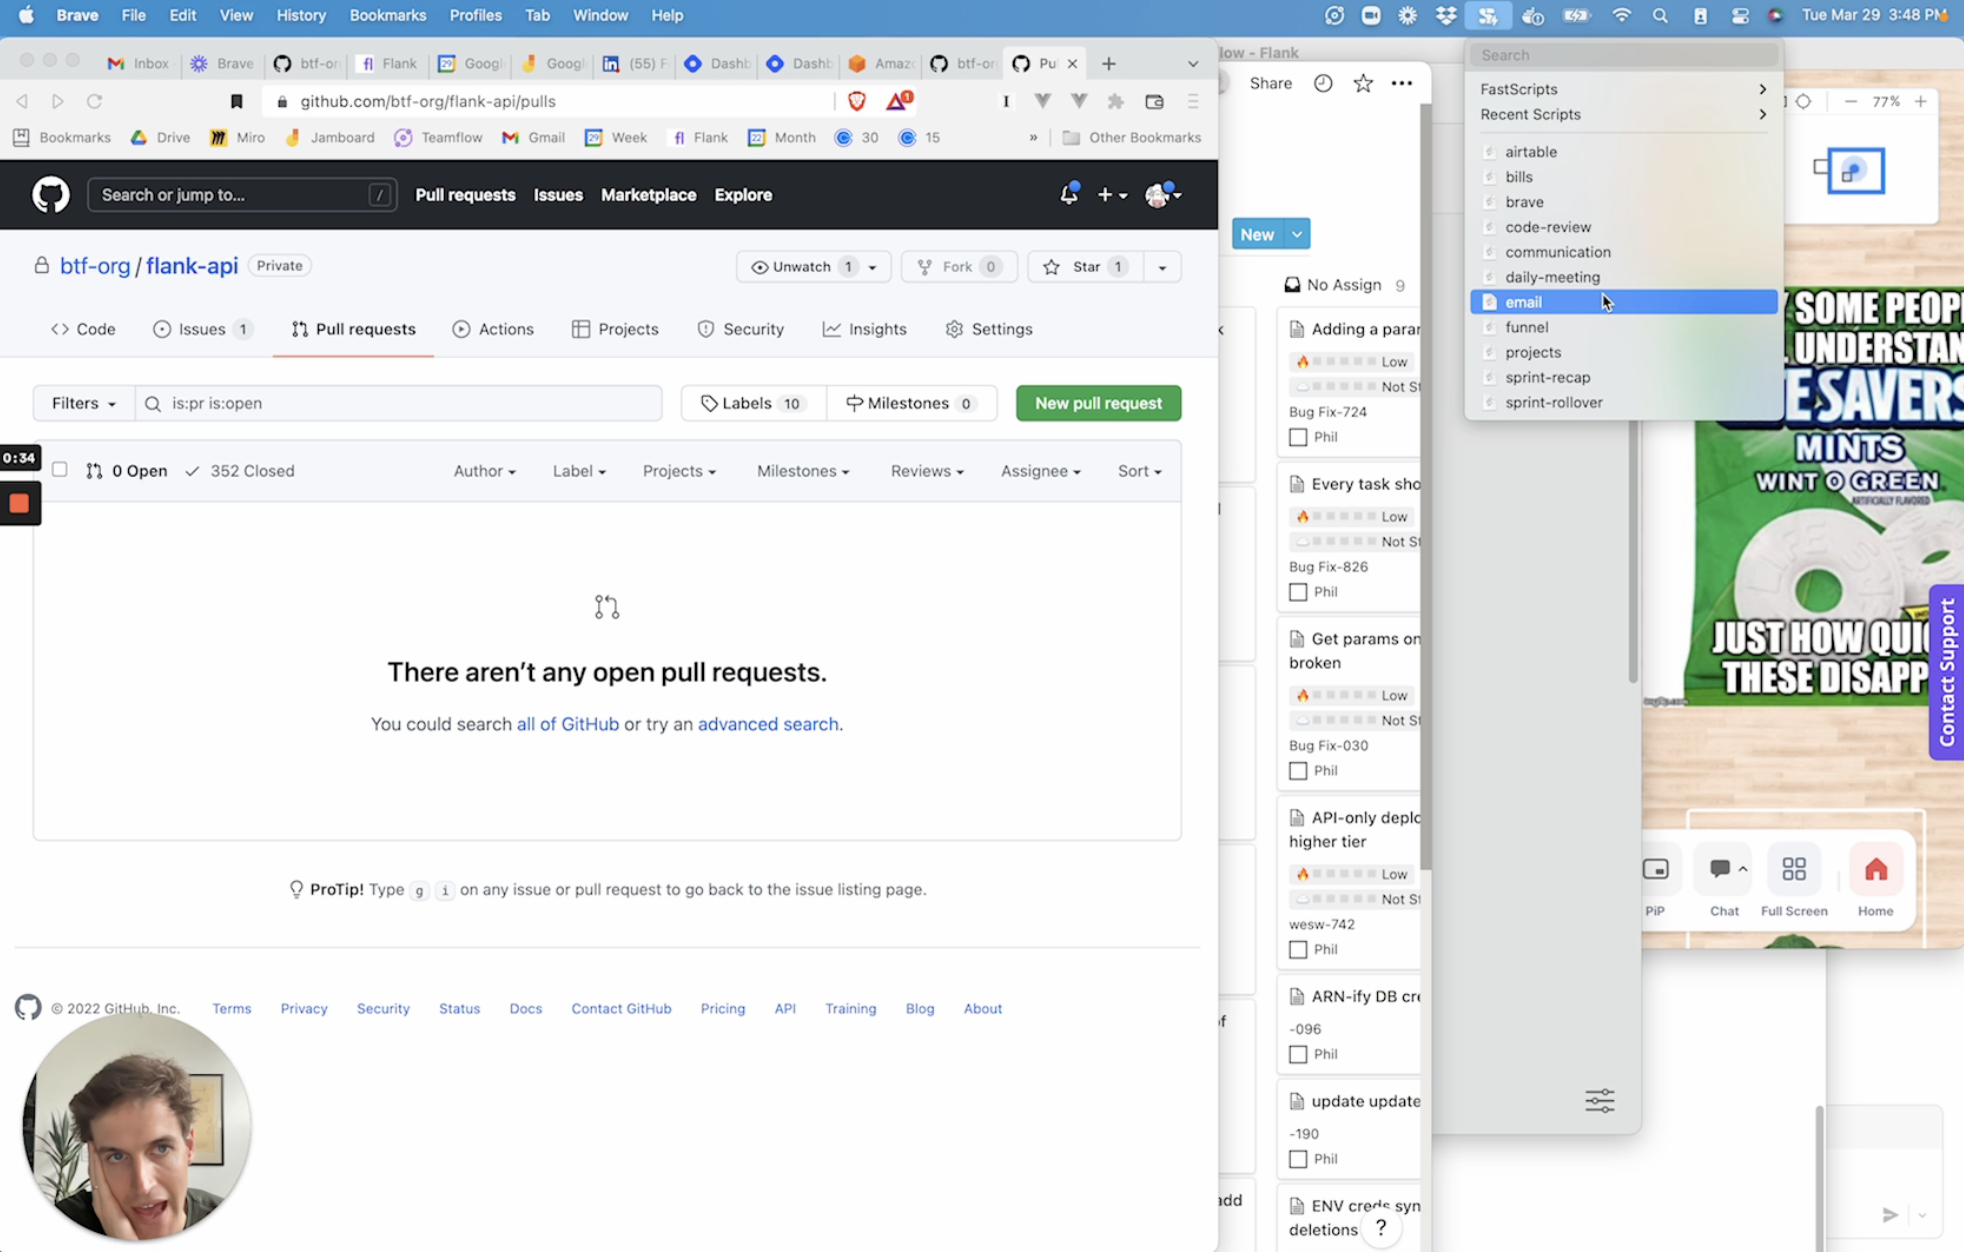Open the GitHub notifications bell
The width and height of the screenshot is (1964, 1252).
(1067, 195)
